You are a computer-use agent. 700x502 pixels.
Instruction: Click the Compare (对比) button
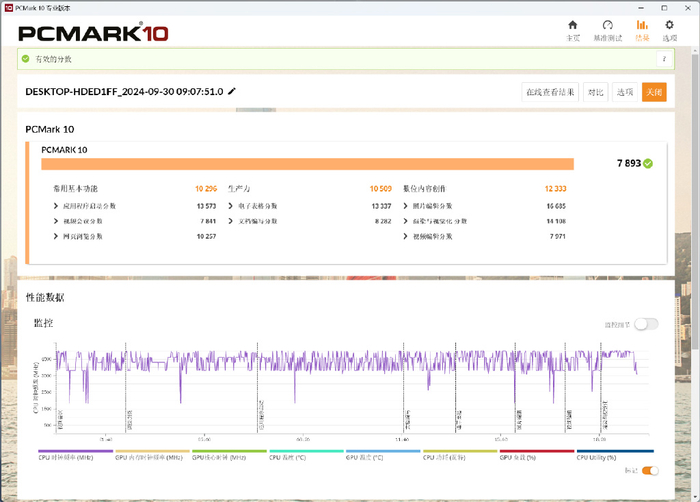point(595,92)
